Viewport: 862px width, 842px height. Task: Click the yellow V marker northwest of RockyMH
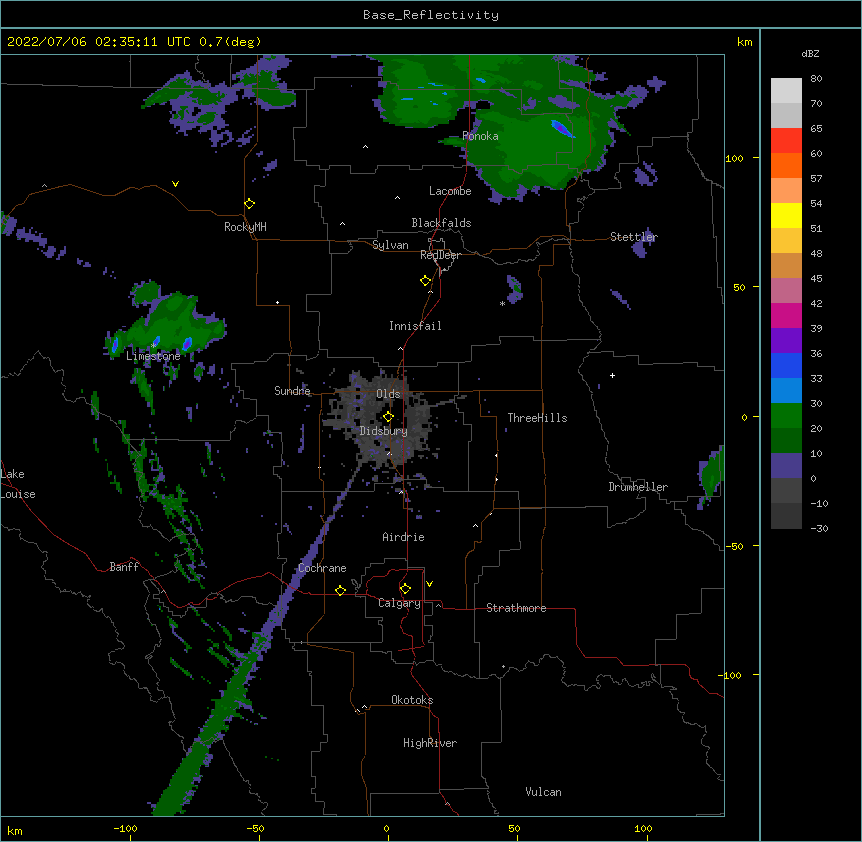coord(175,184)
